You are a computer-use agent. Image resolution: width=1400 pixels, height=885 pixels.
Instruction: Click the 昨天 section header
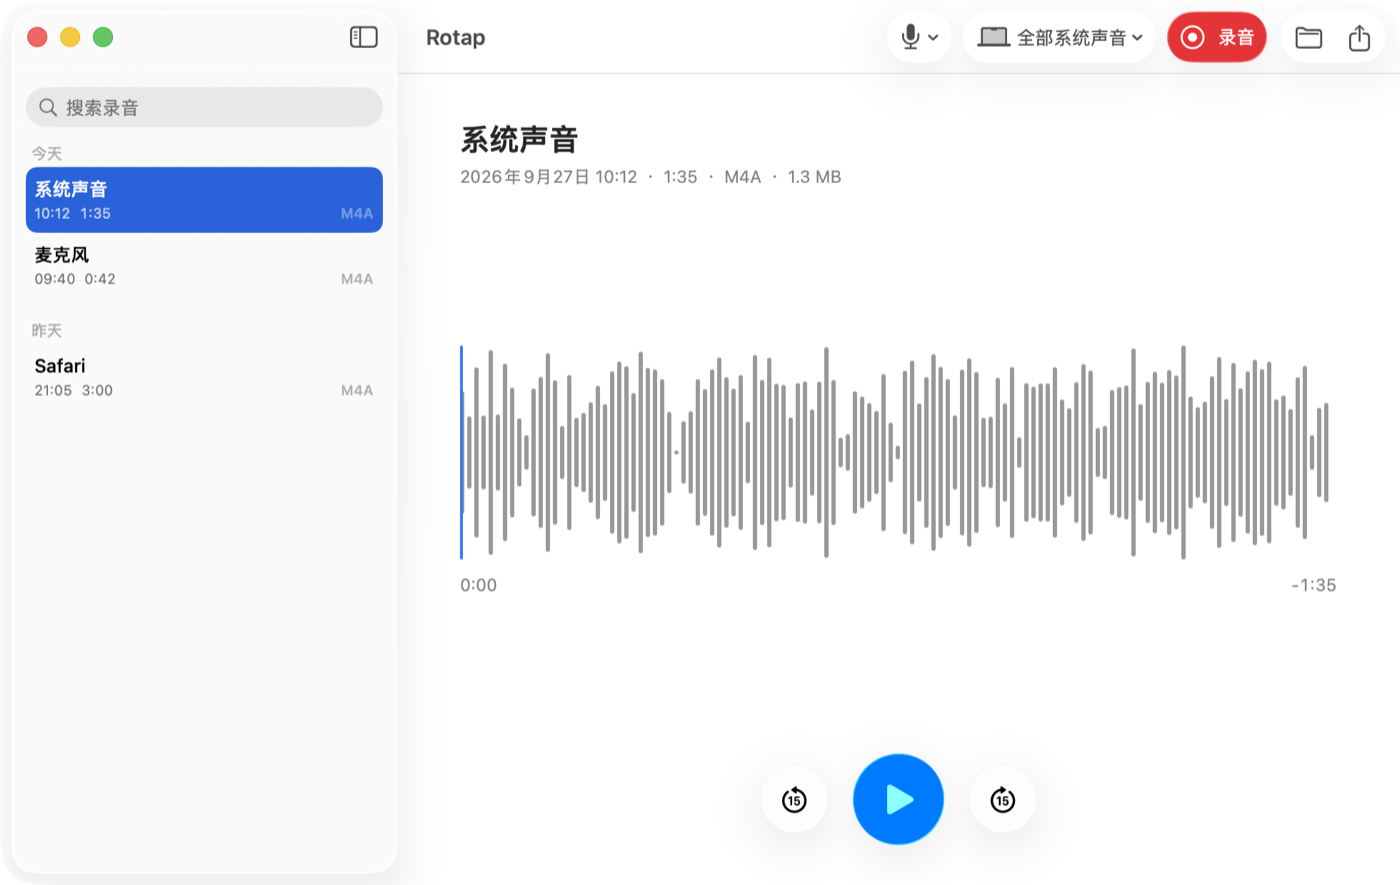[x=47, y=330]
